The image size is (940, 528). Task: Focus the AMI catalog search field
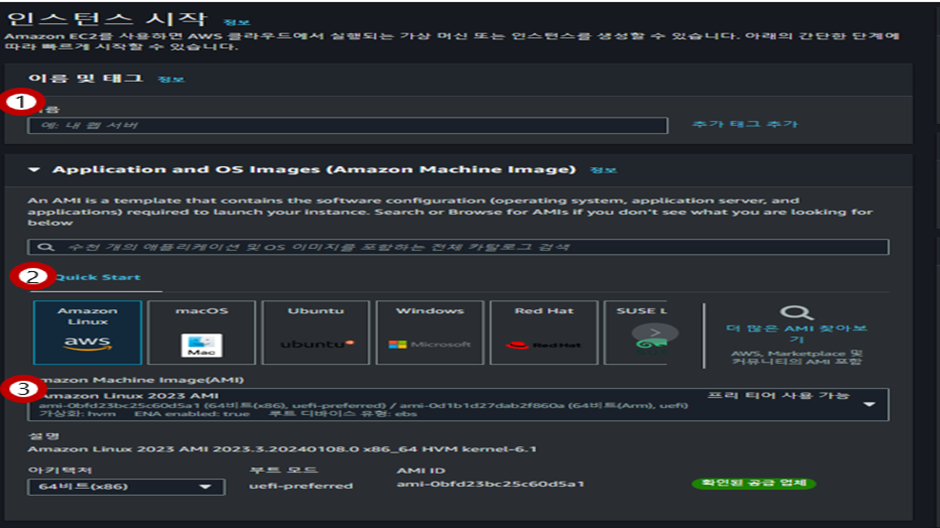point(458,247)
